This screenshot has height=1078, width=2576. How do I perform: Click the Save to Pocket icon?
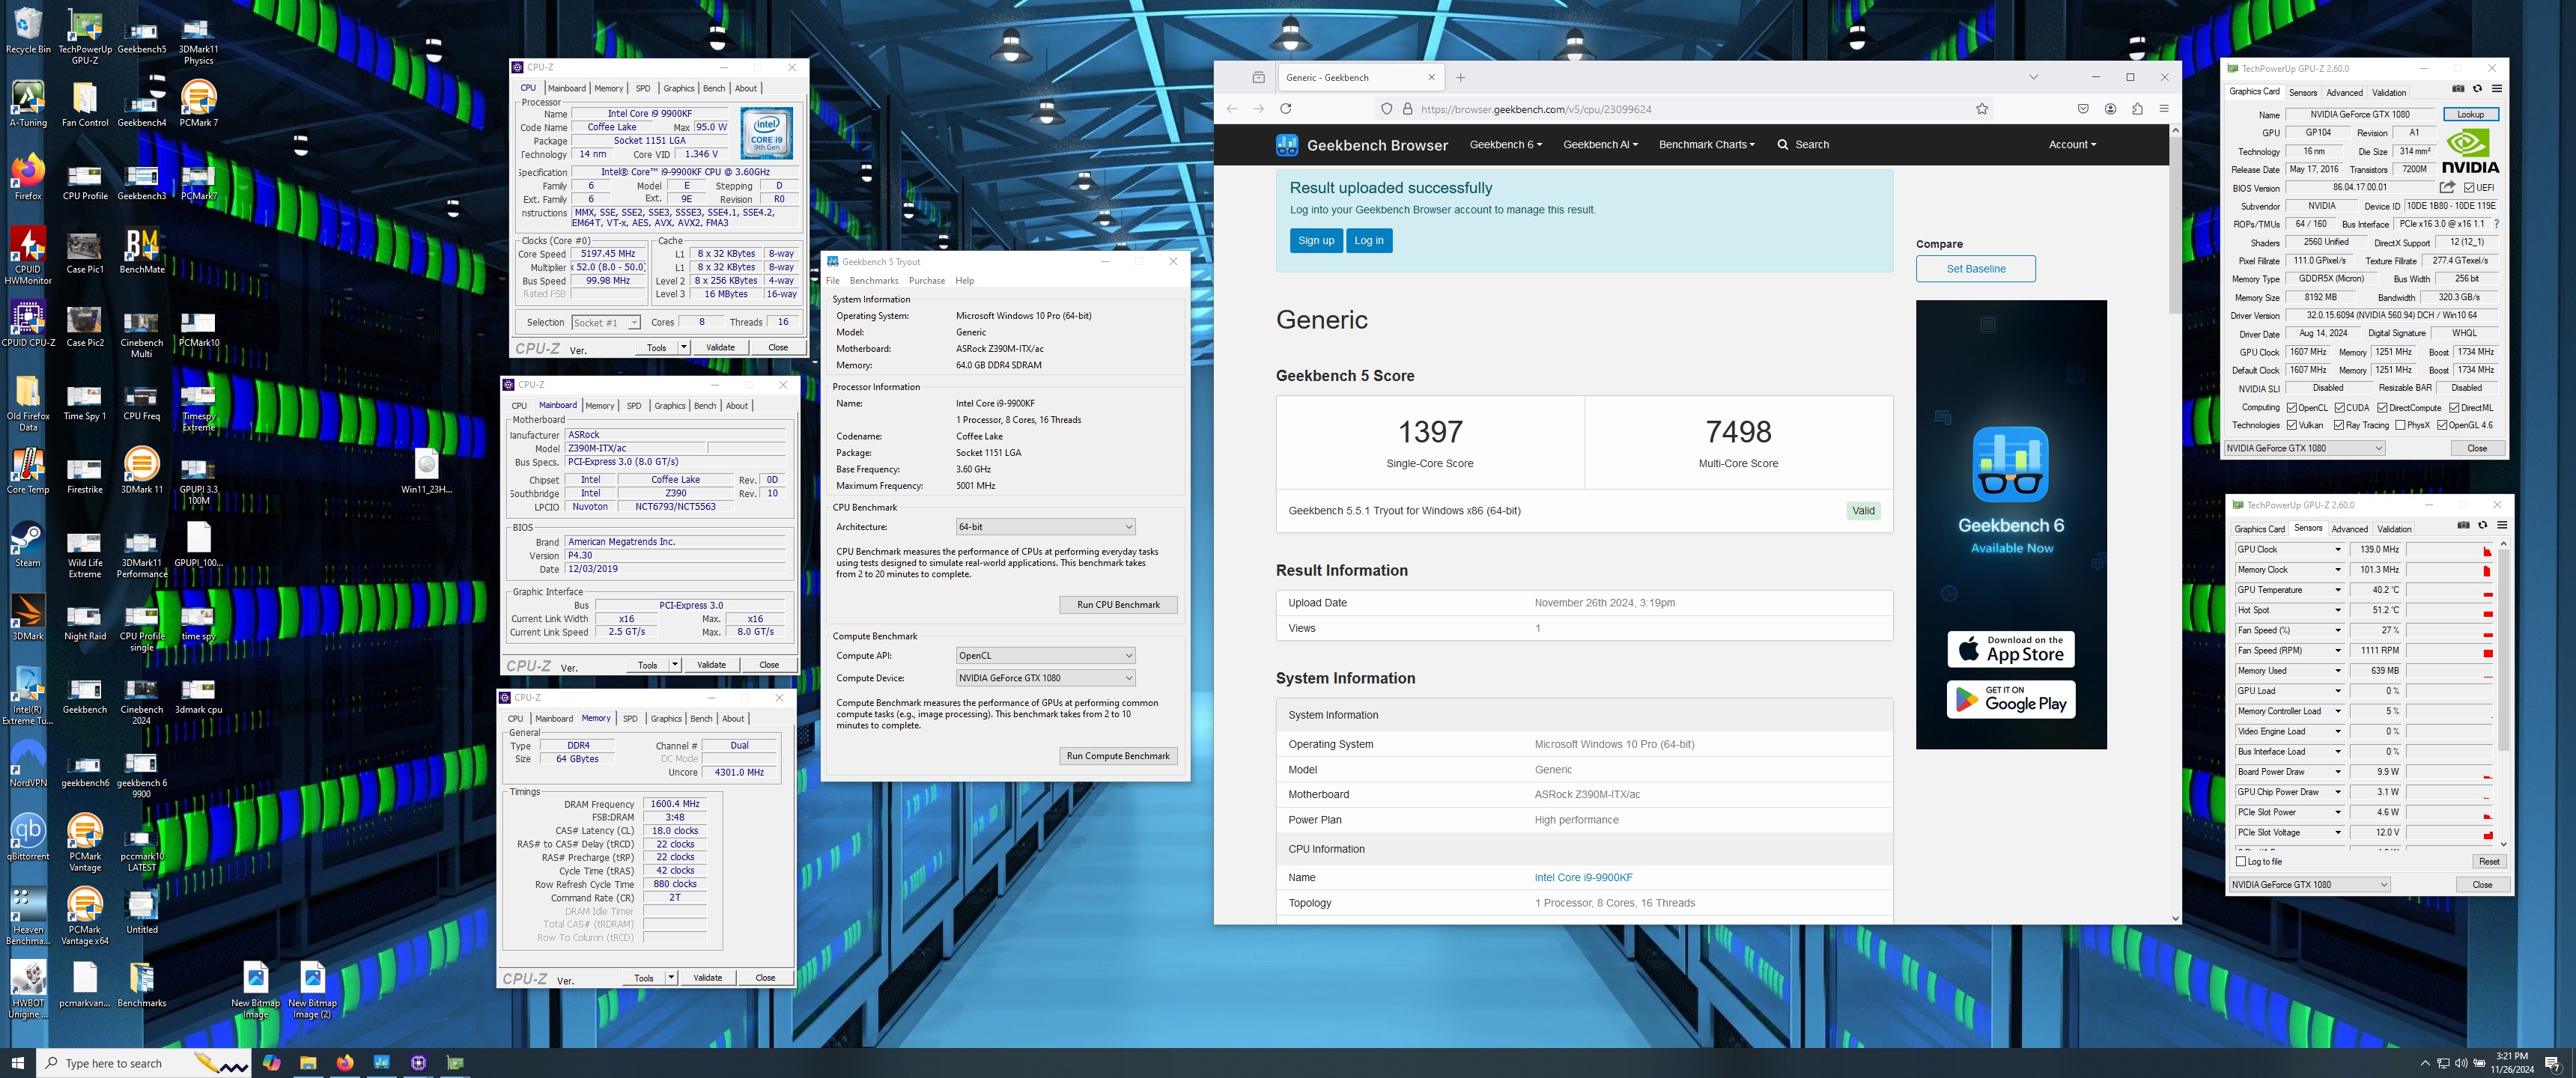click(2083, 109)
